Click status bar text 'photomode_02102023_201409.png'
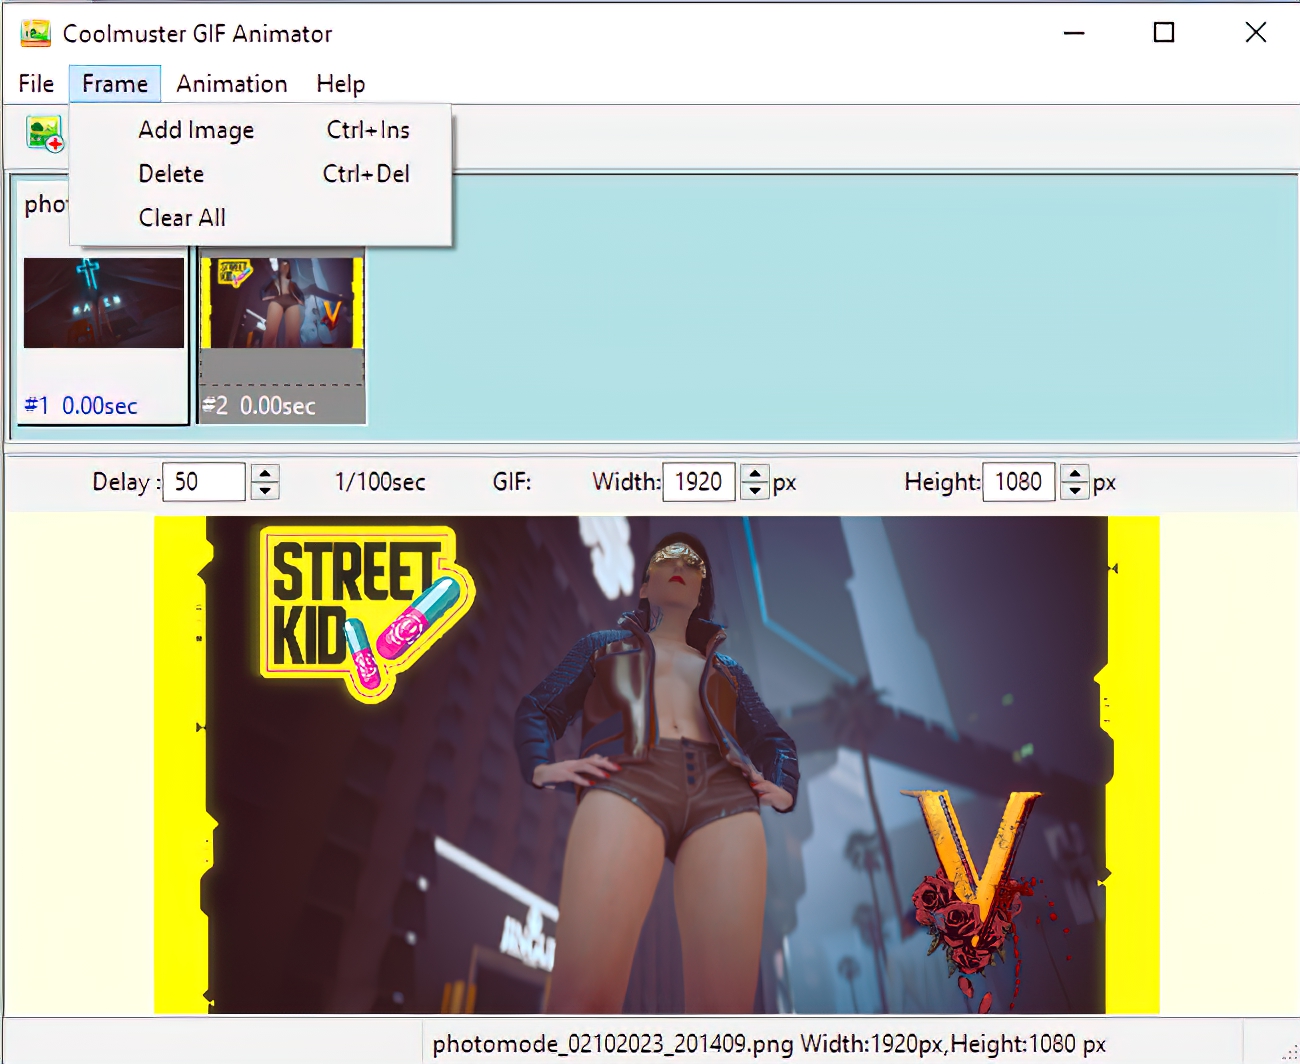 [x=612, y=1044]
